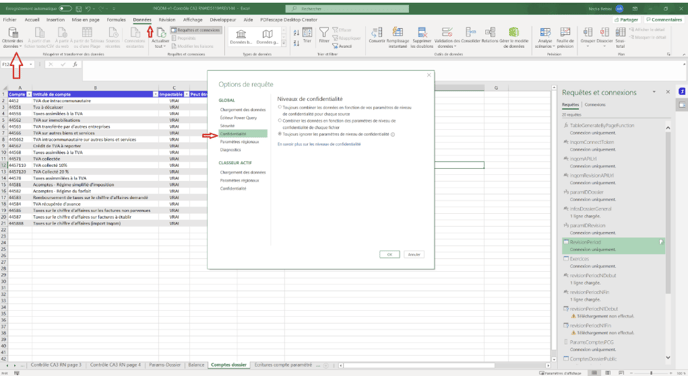Click the Supprimer les doublons icon
Image resolution: width=688 pixels, height=376 pixels.
(422, 32)
